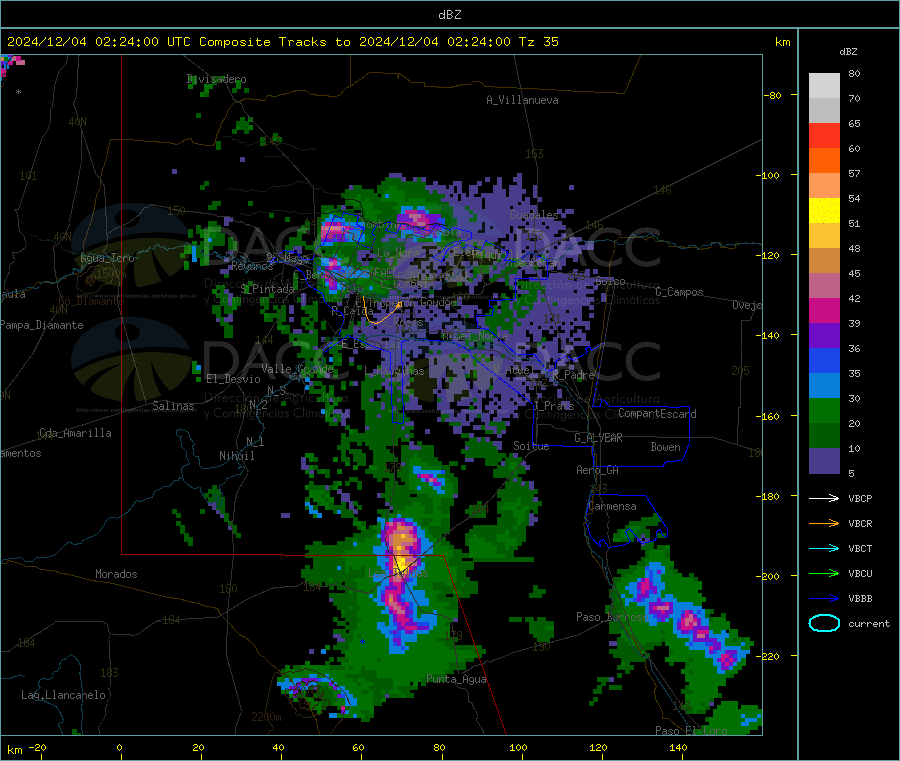Select the tan 45–48 dBZ swatch
Screen dimensions: 900x761
tap(824, 260)
